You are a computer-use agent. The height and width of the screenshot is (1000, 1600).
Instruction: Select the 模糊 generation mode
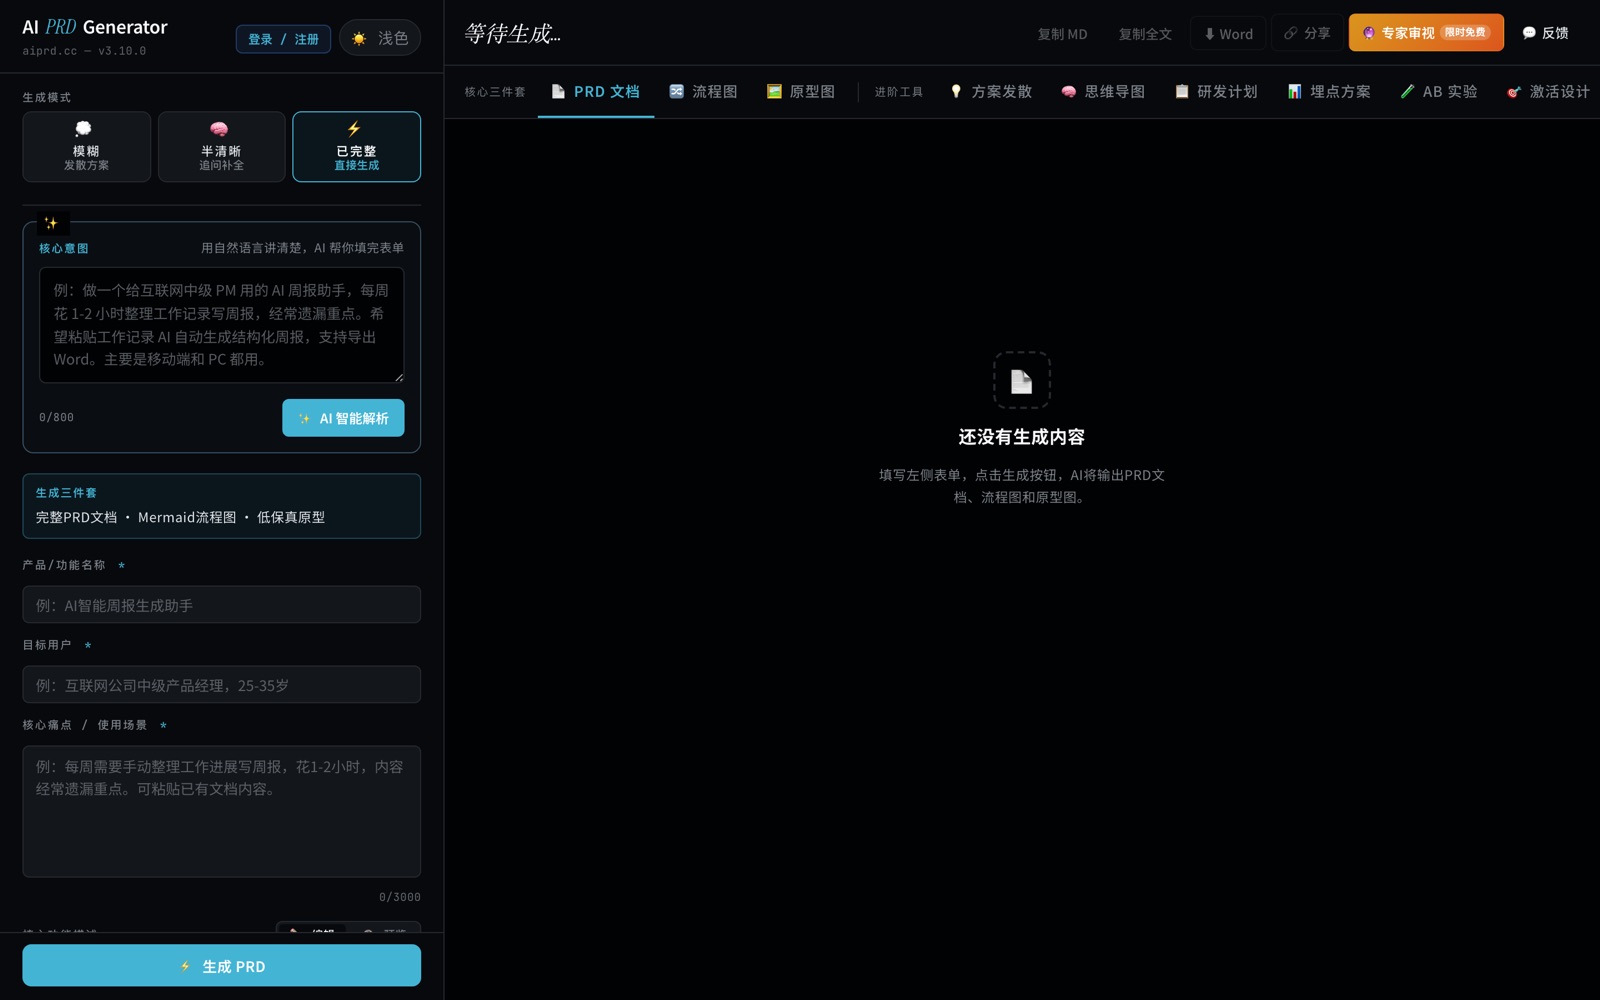tap(86, 146)
